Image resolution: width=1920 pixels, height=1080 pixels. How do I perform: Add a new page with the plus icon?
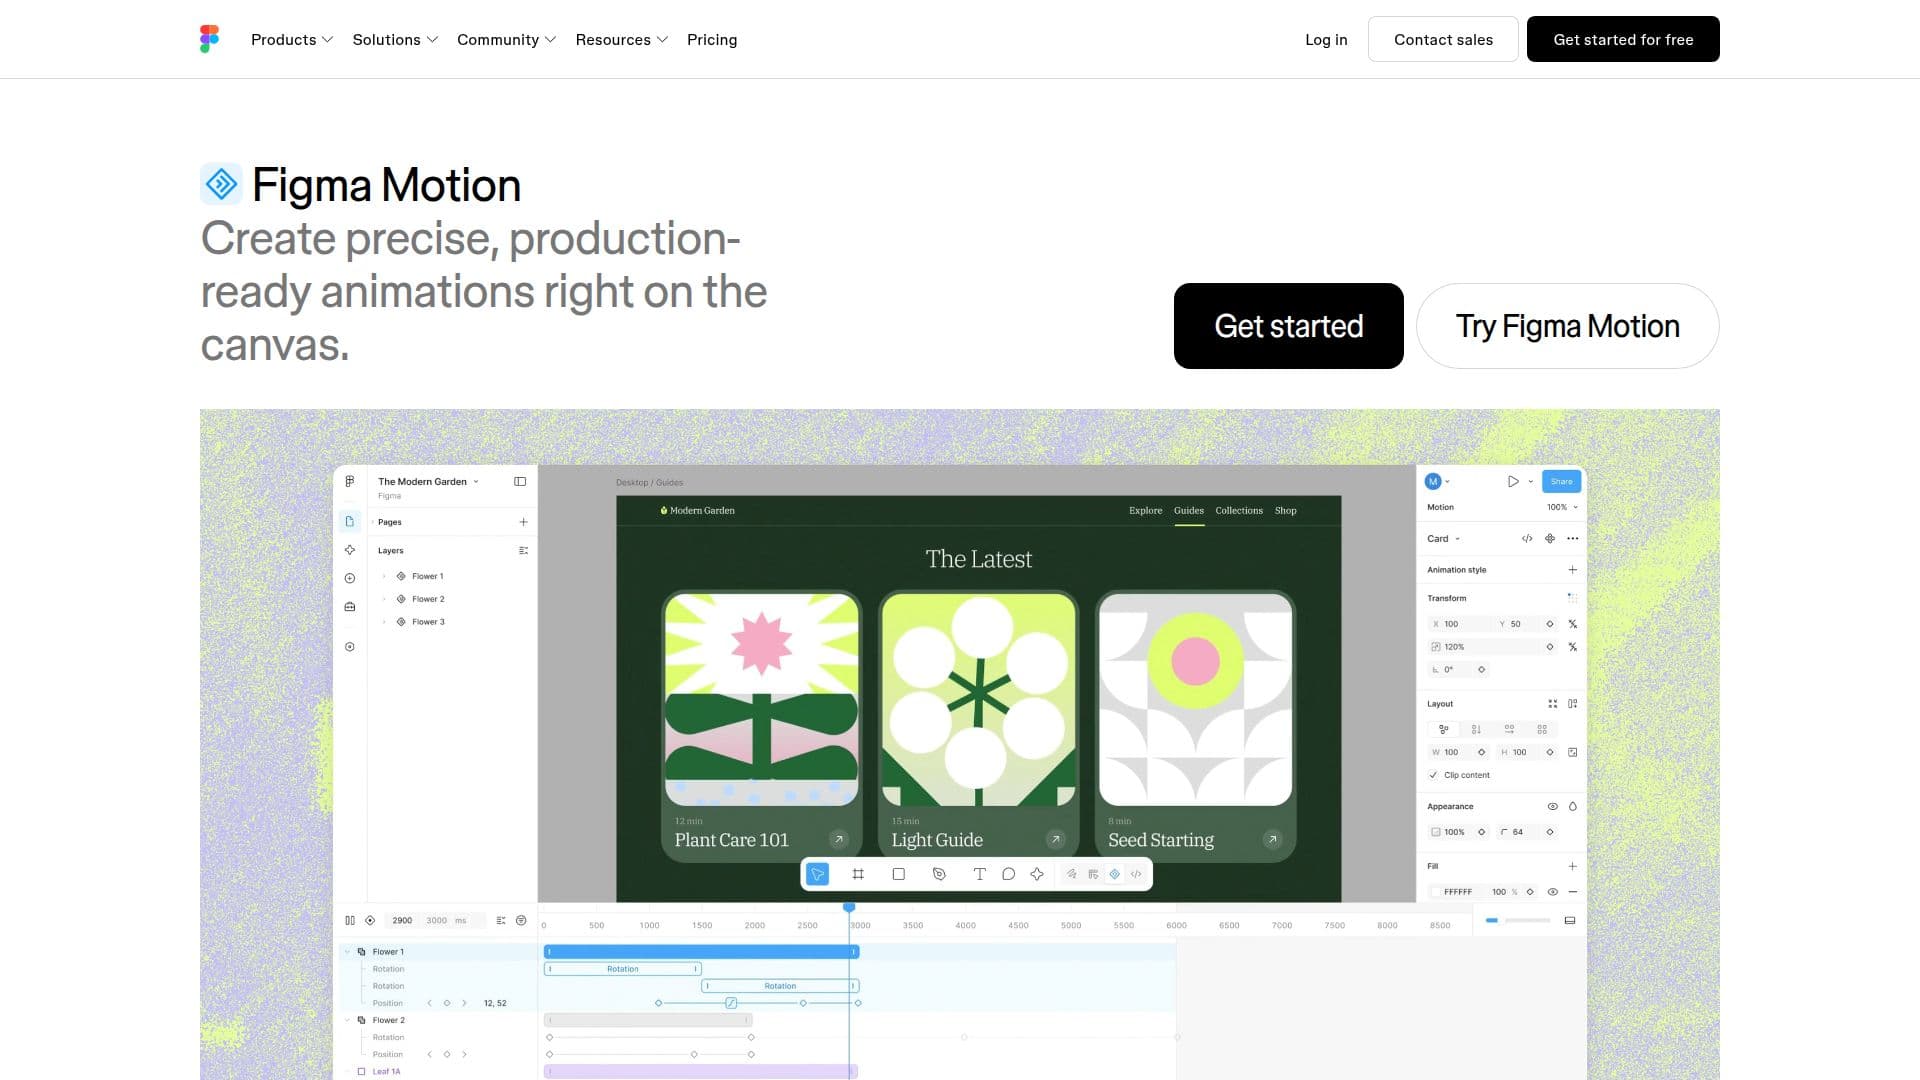coord(523,522)
